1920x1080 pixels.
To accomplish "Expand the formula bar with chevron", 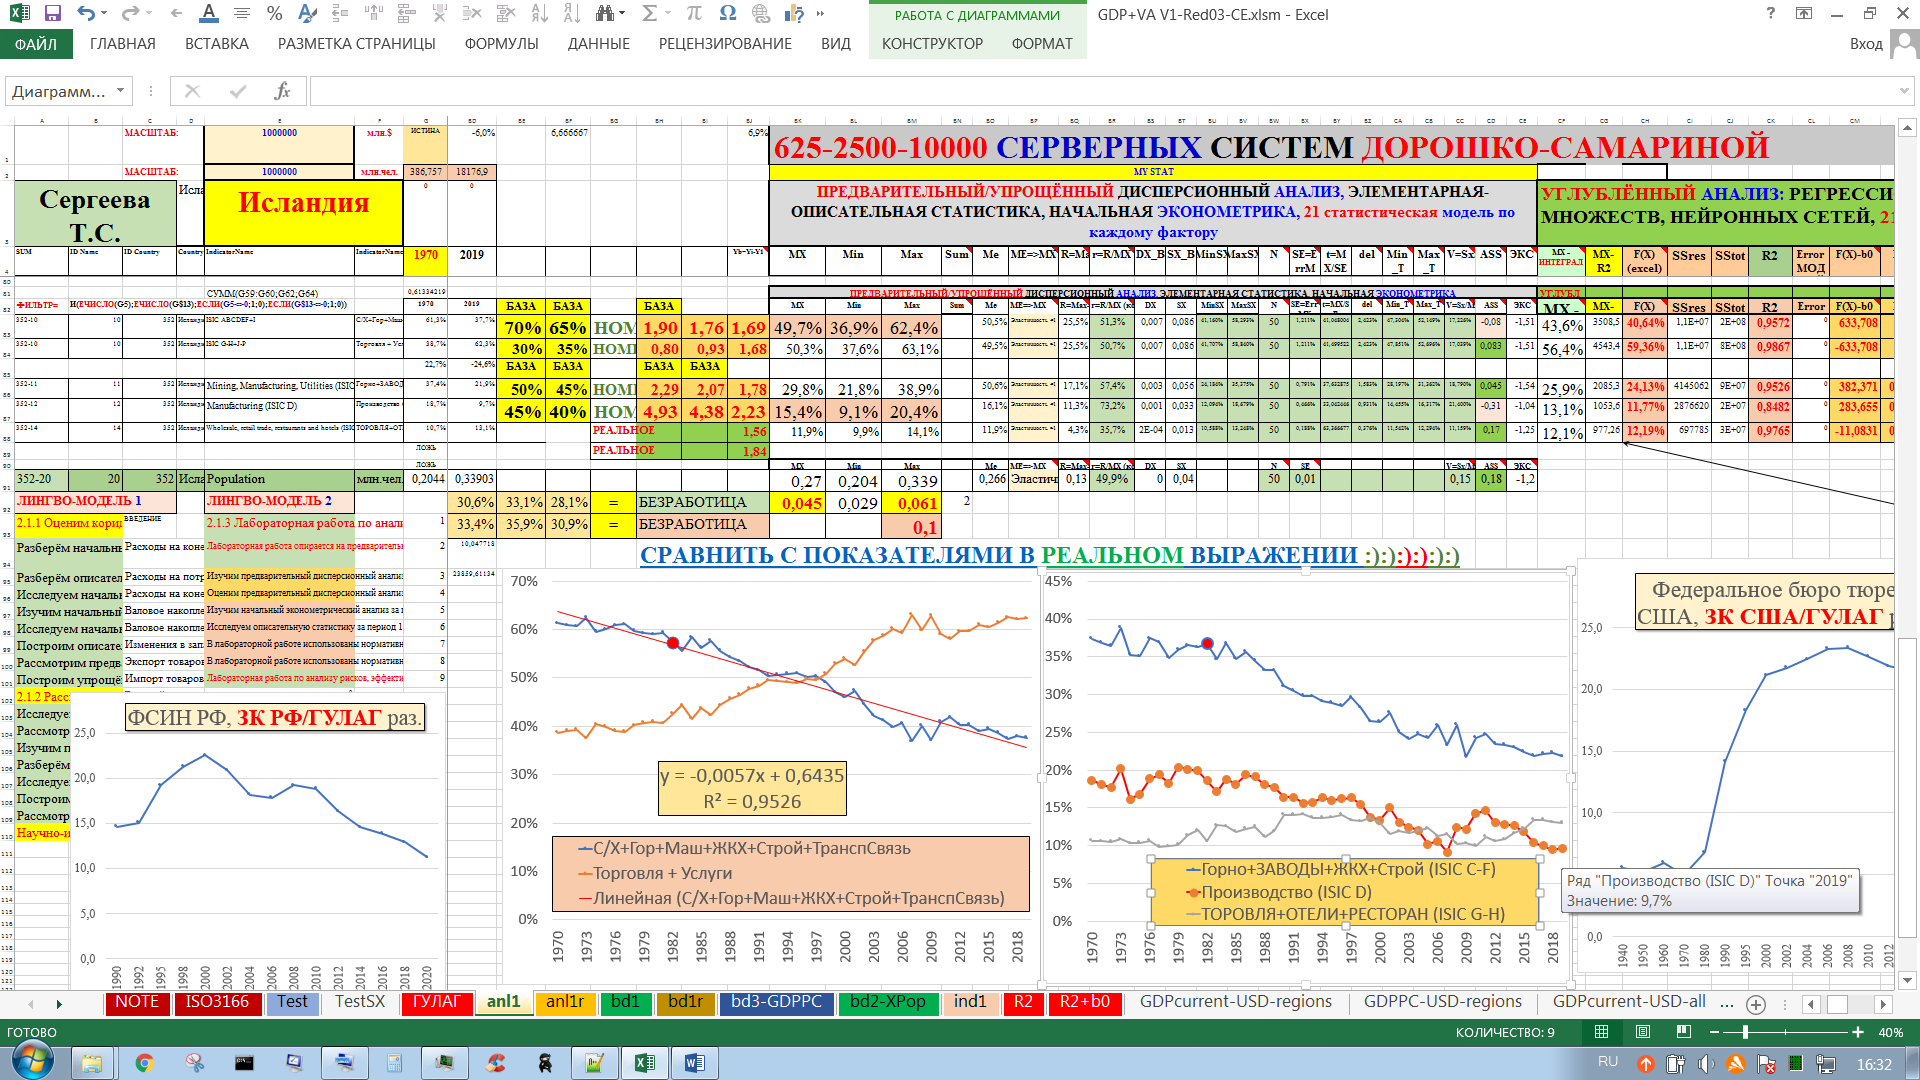I will (x=1903, y=91).
